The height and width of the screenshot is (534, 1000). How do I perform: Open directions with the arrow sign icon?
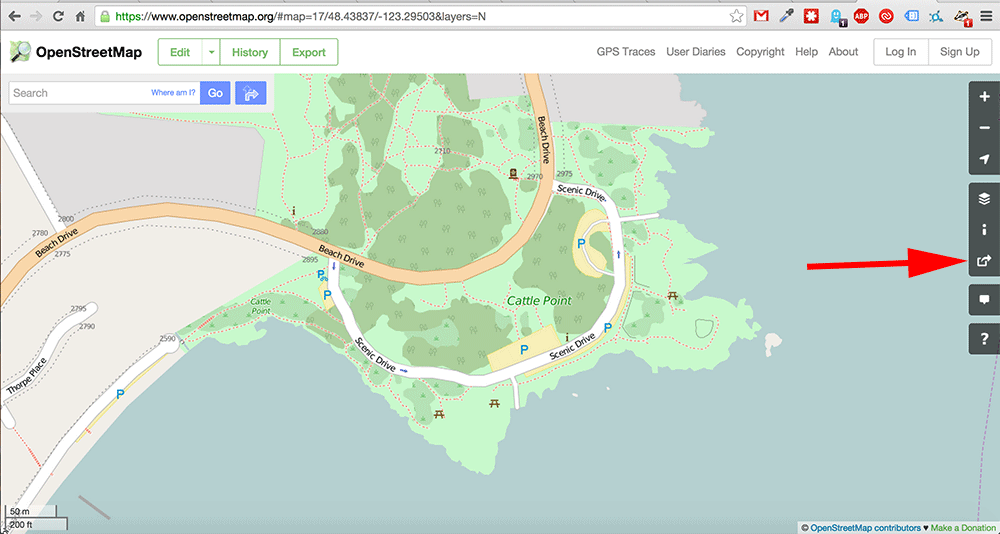point(251,93)
